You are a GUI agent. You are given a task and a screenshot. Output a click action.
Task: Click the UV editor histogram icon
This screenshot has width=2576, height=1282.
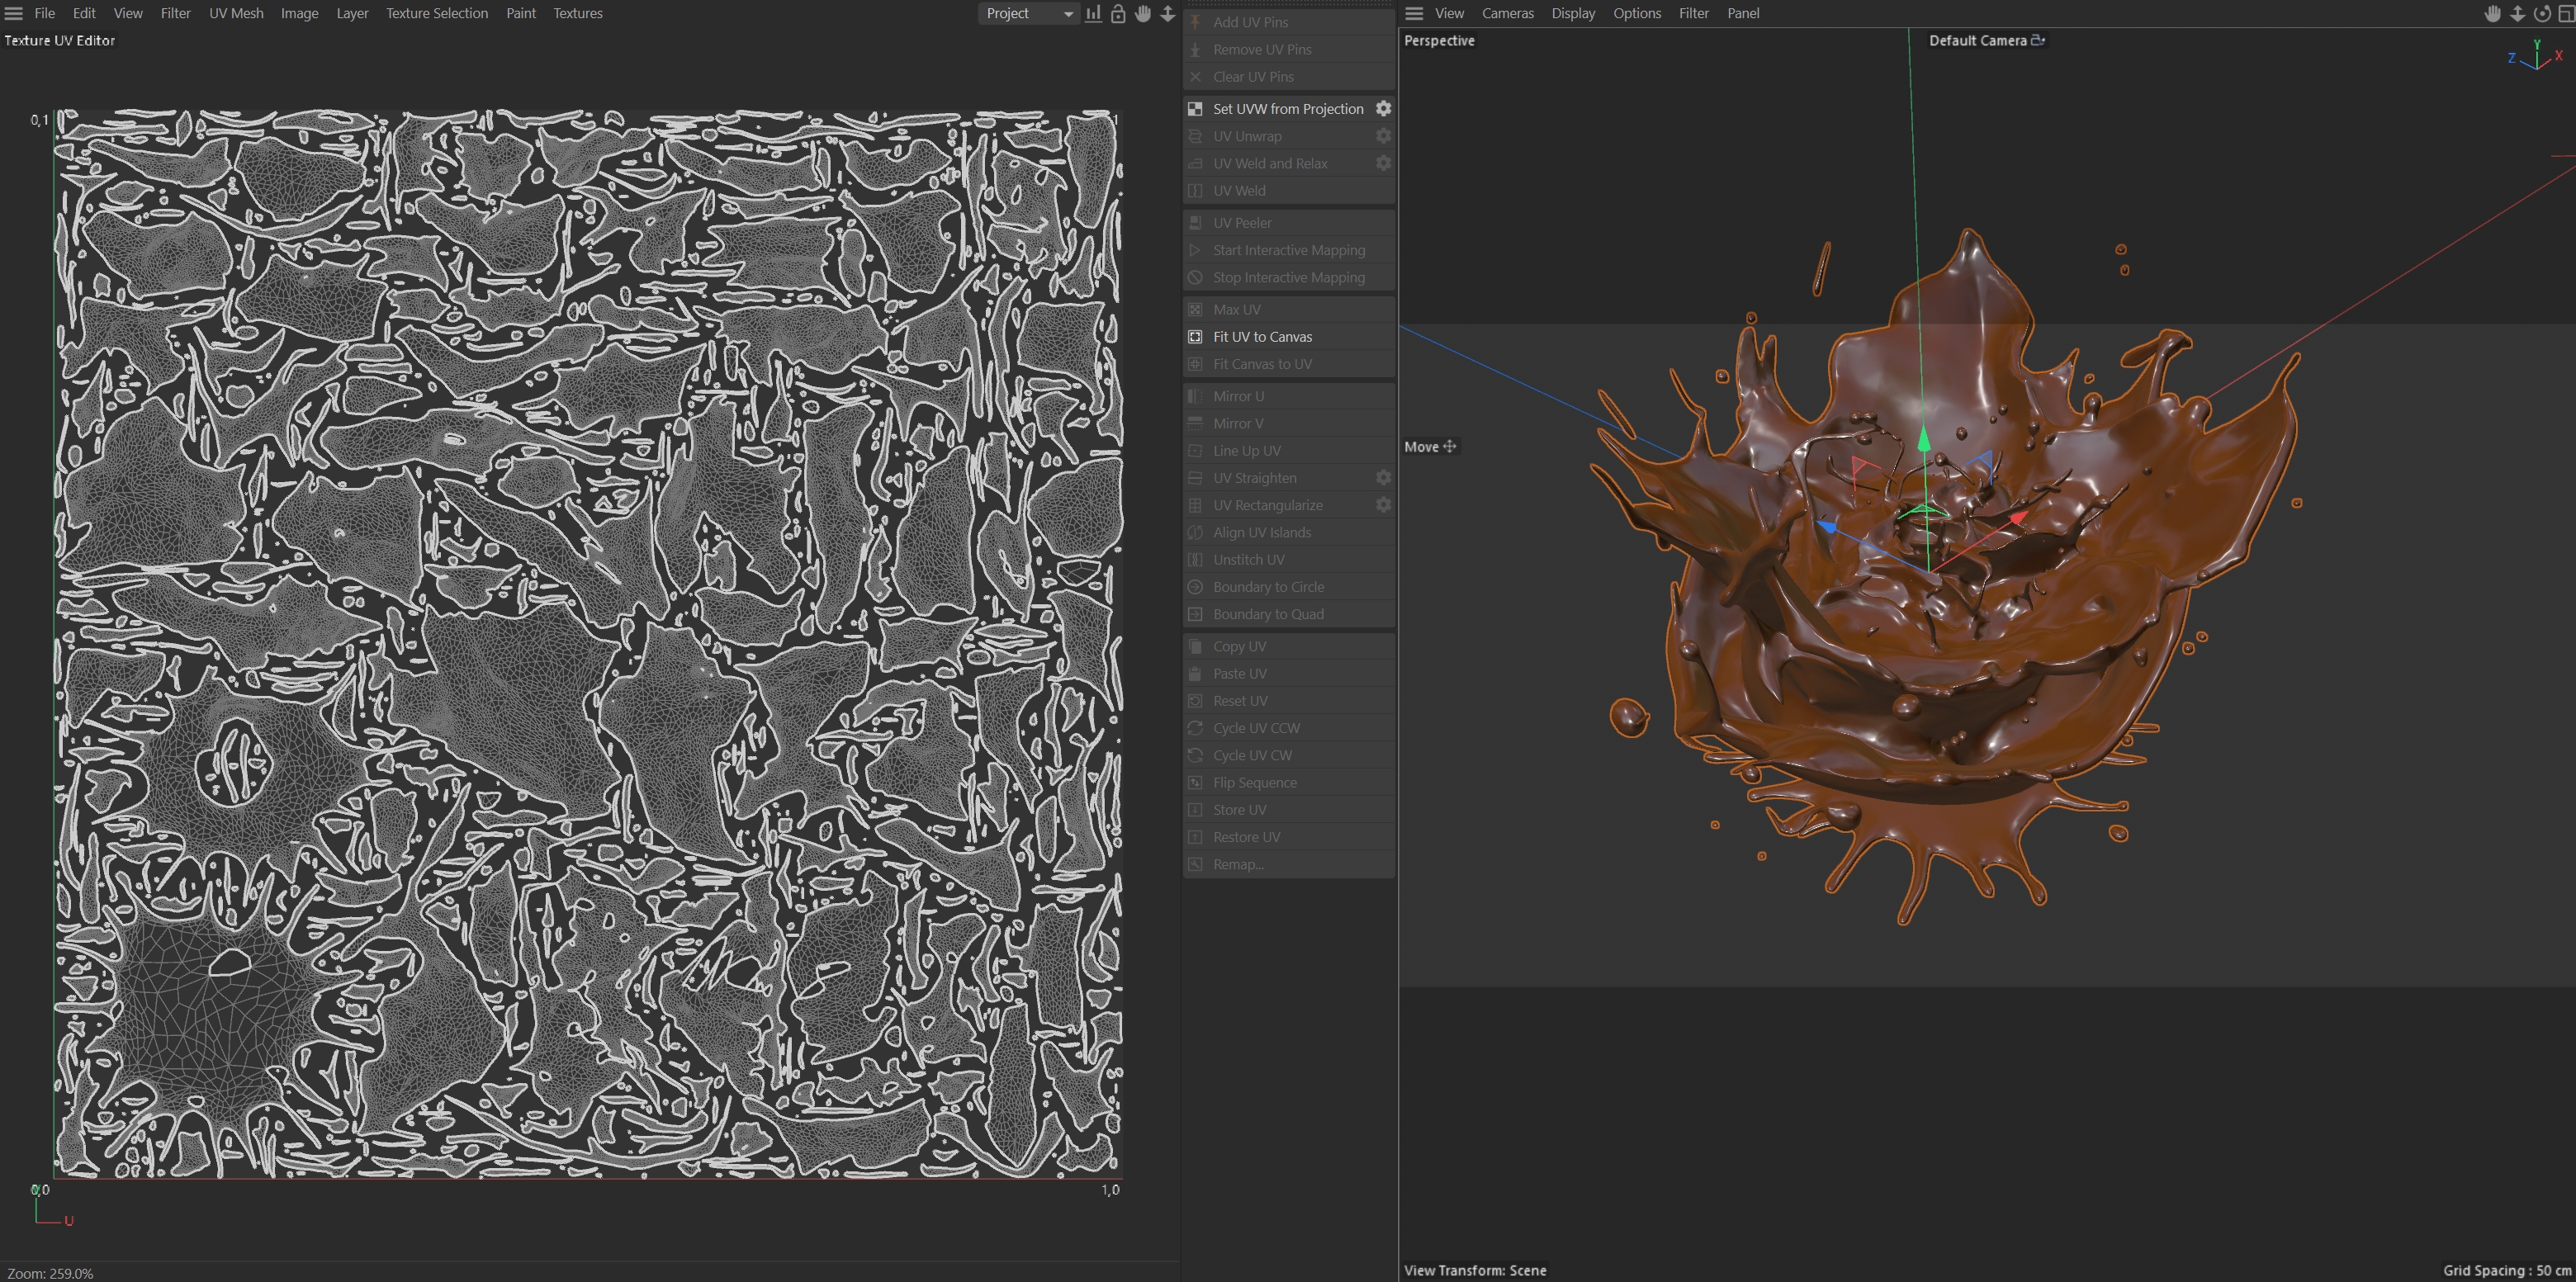click(1093, 13)
